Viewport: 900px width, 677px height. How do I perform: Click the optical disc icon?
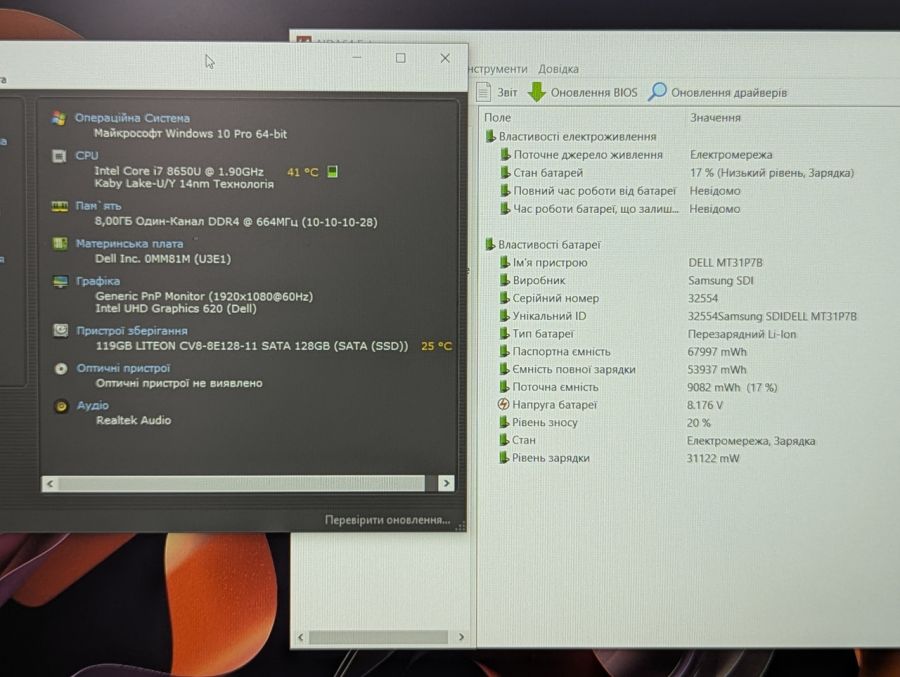click(x=61, y=369)
